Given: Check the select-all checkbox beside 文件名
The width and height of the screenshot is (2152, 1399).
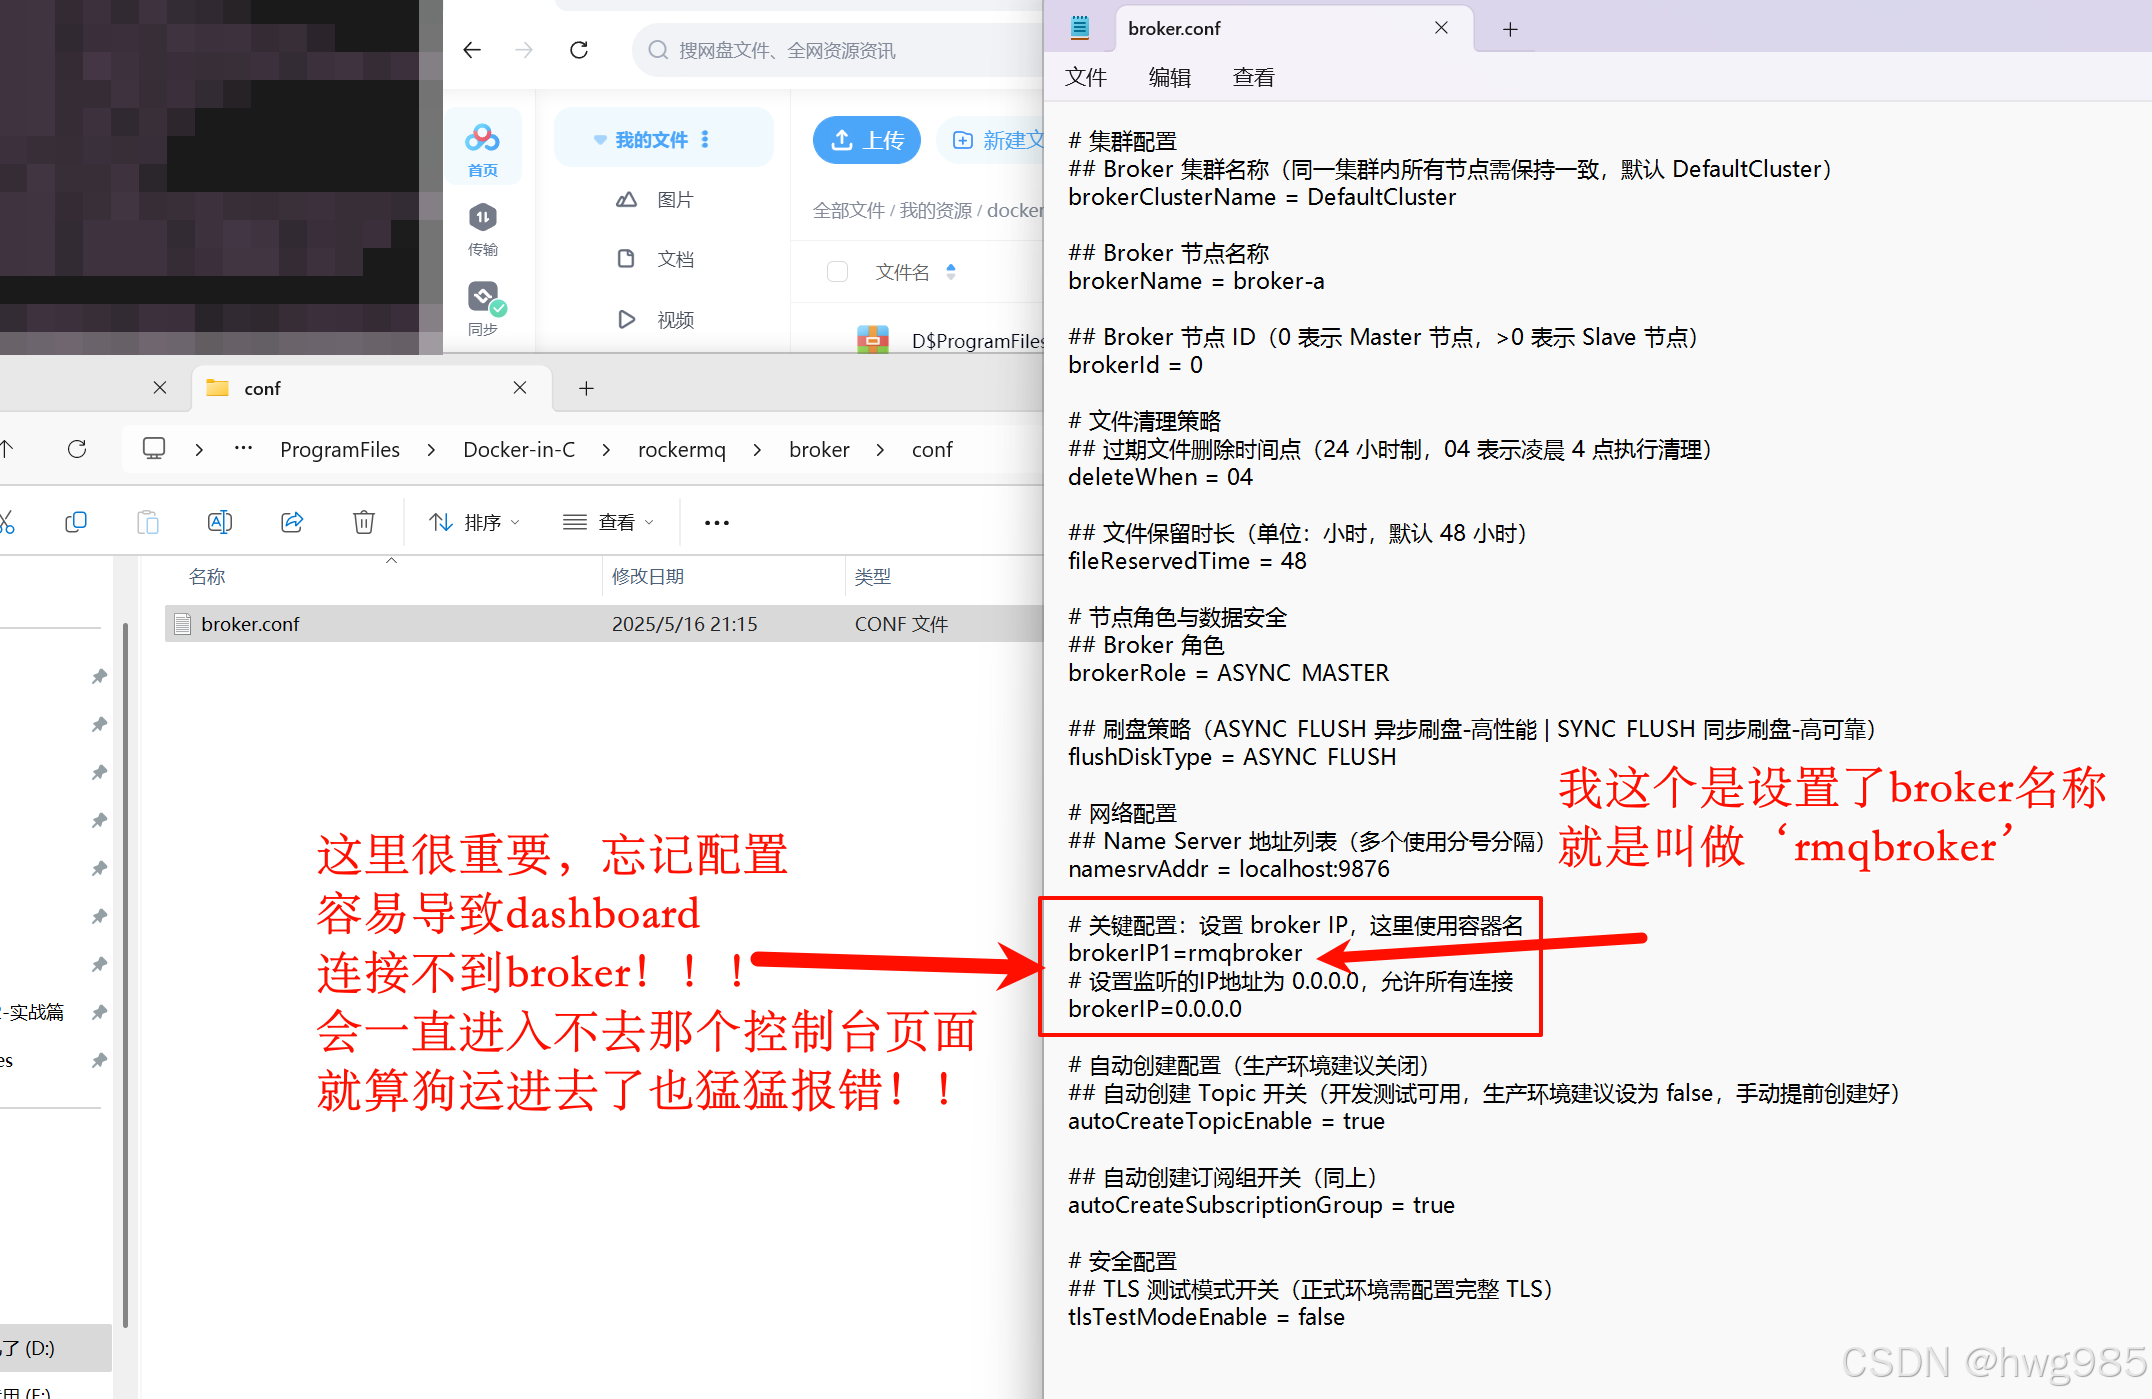Looking at the screenshot, I should point(838,272).
